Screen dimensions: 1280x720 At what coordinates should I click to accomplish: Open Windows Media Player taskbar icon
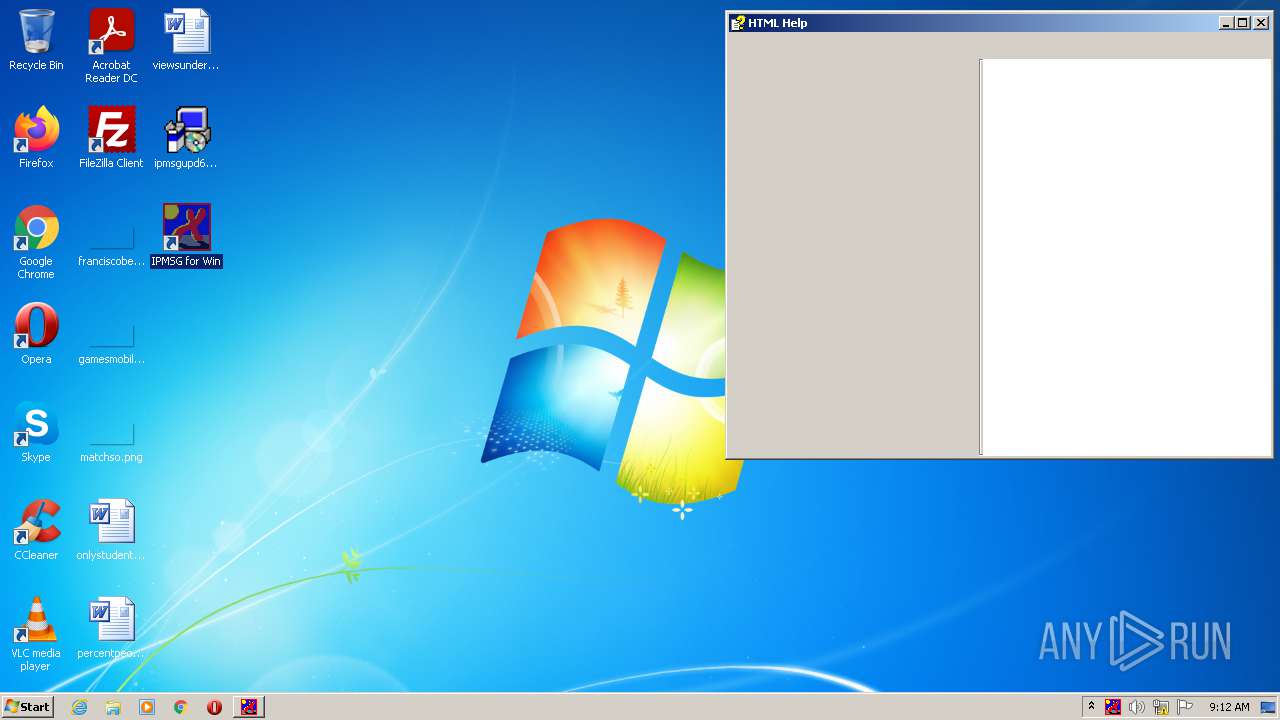pyautogui.click(x=147, y=707)
